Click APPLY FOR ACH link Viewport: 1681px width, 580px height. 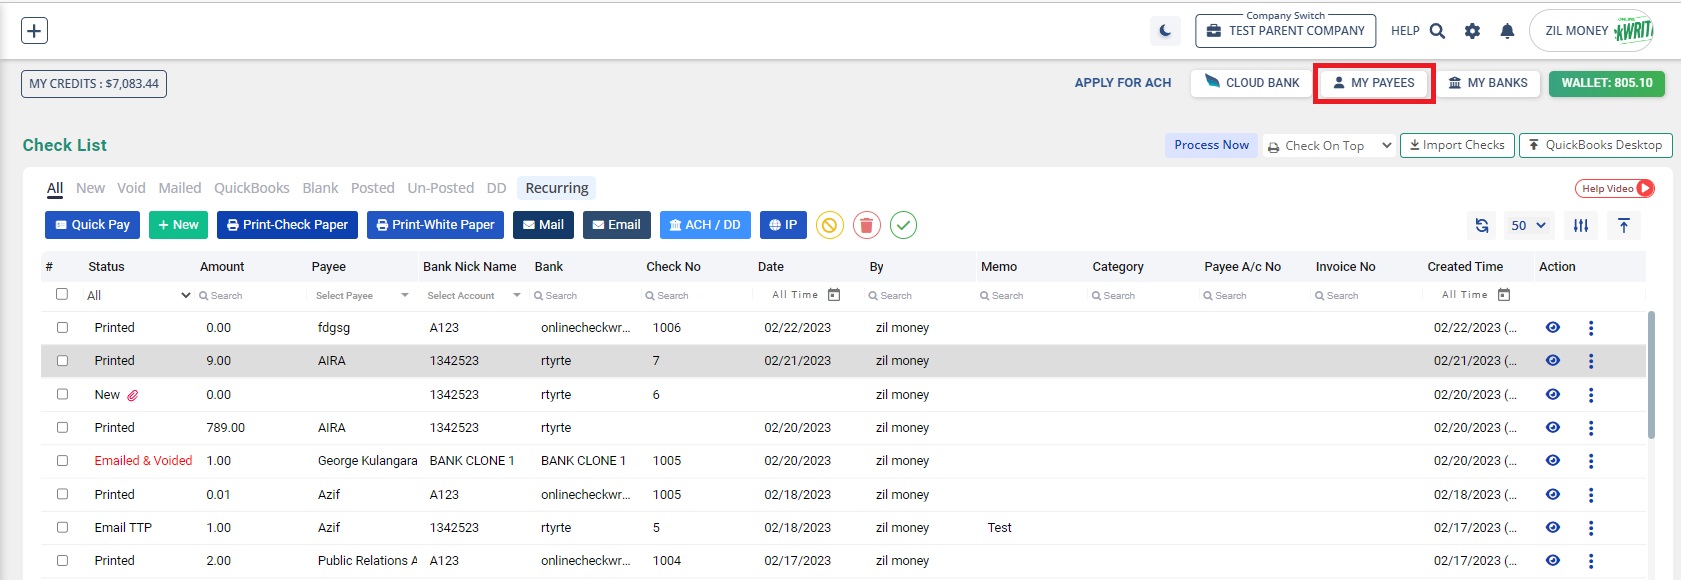tap(1122, 83)
